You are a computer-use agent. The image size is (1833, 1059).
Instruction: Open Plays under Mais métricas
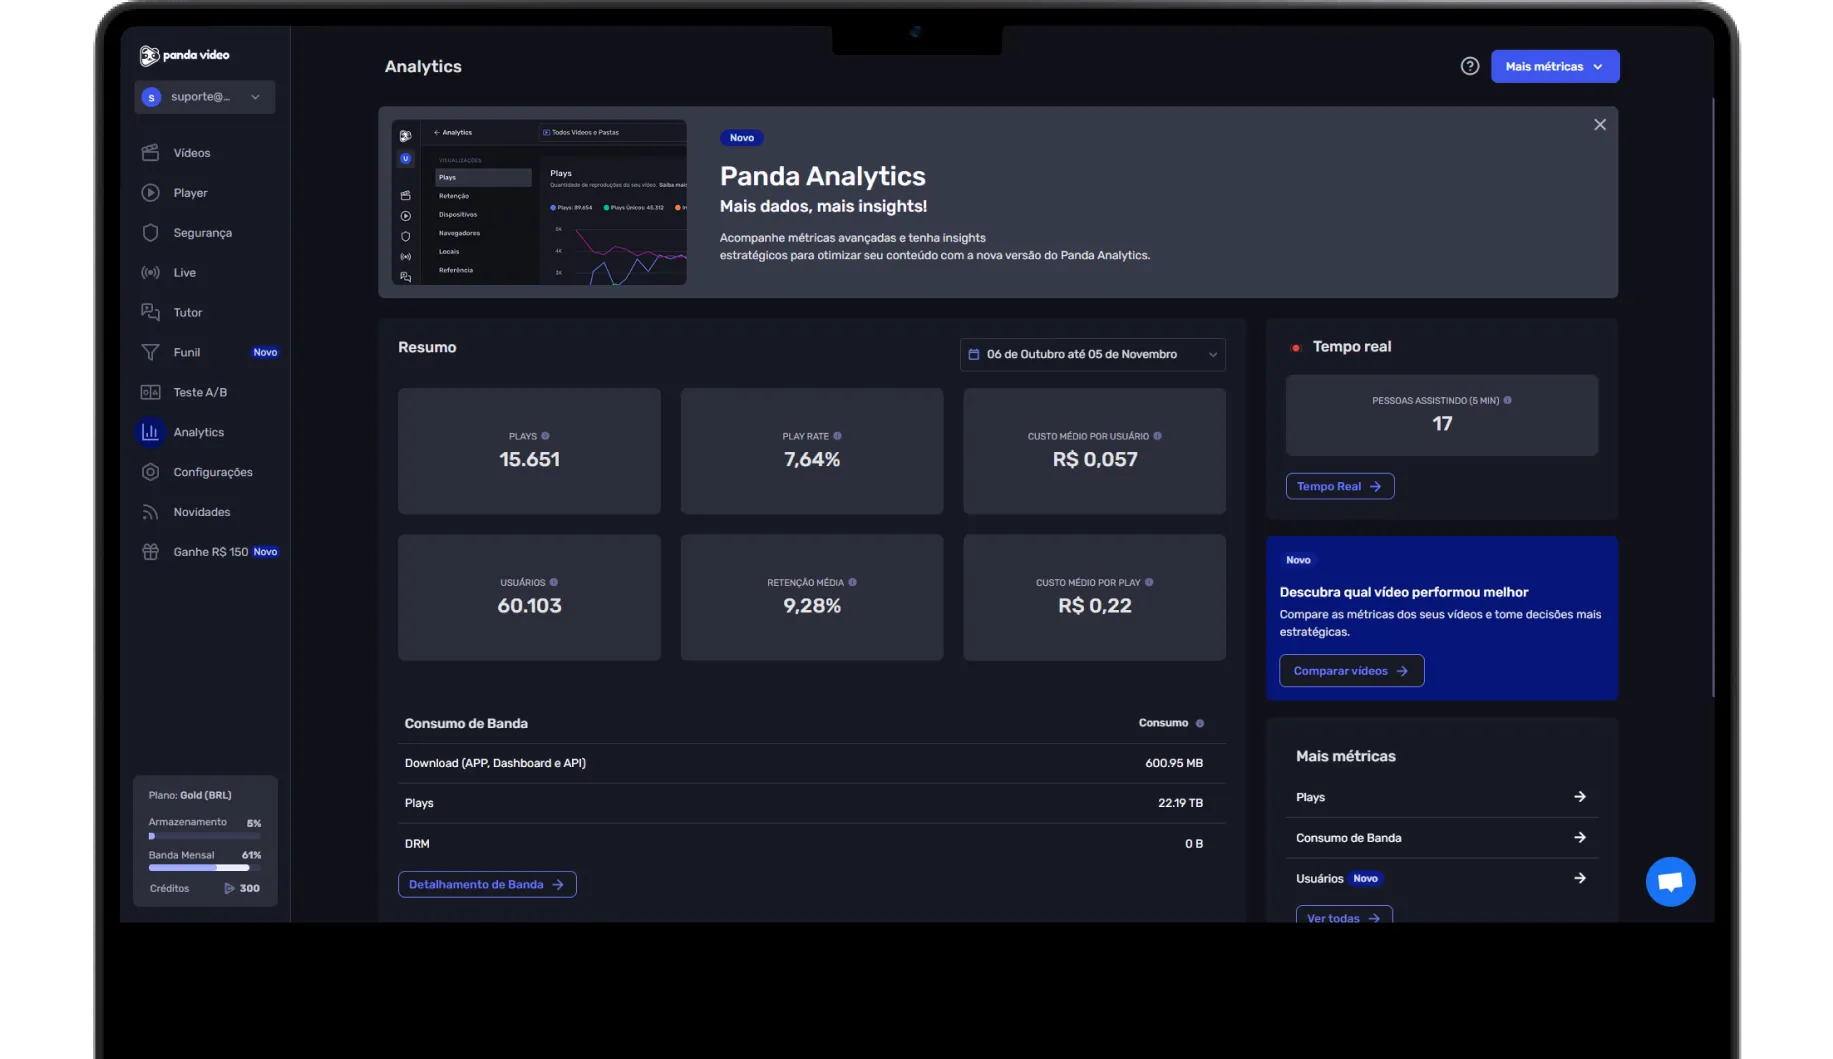[x=1441, y=797]
